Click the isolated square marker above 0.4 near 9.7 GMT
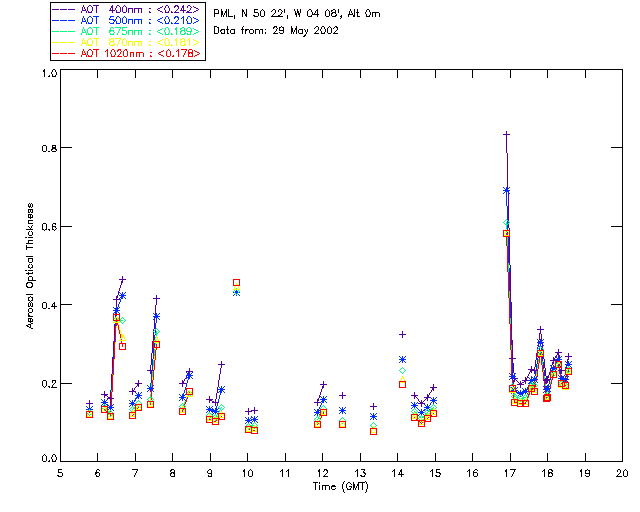Image resolution: width=640 pixels, height=512 pixels. [236, 283]
